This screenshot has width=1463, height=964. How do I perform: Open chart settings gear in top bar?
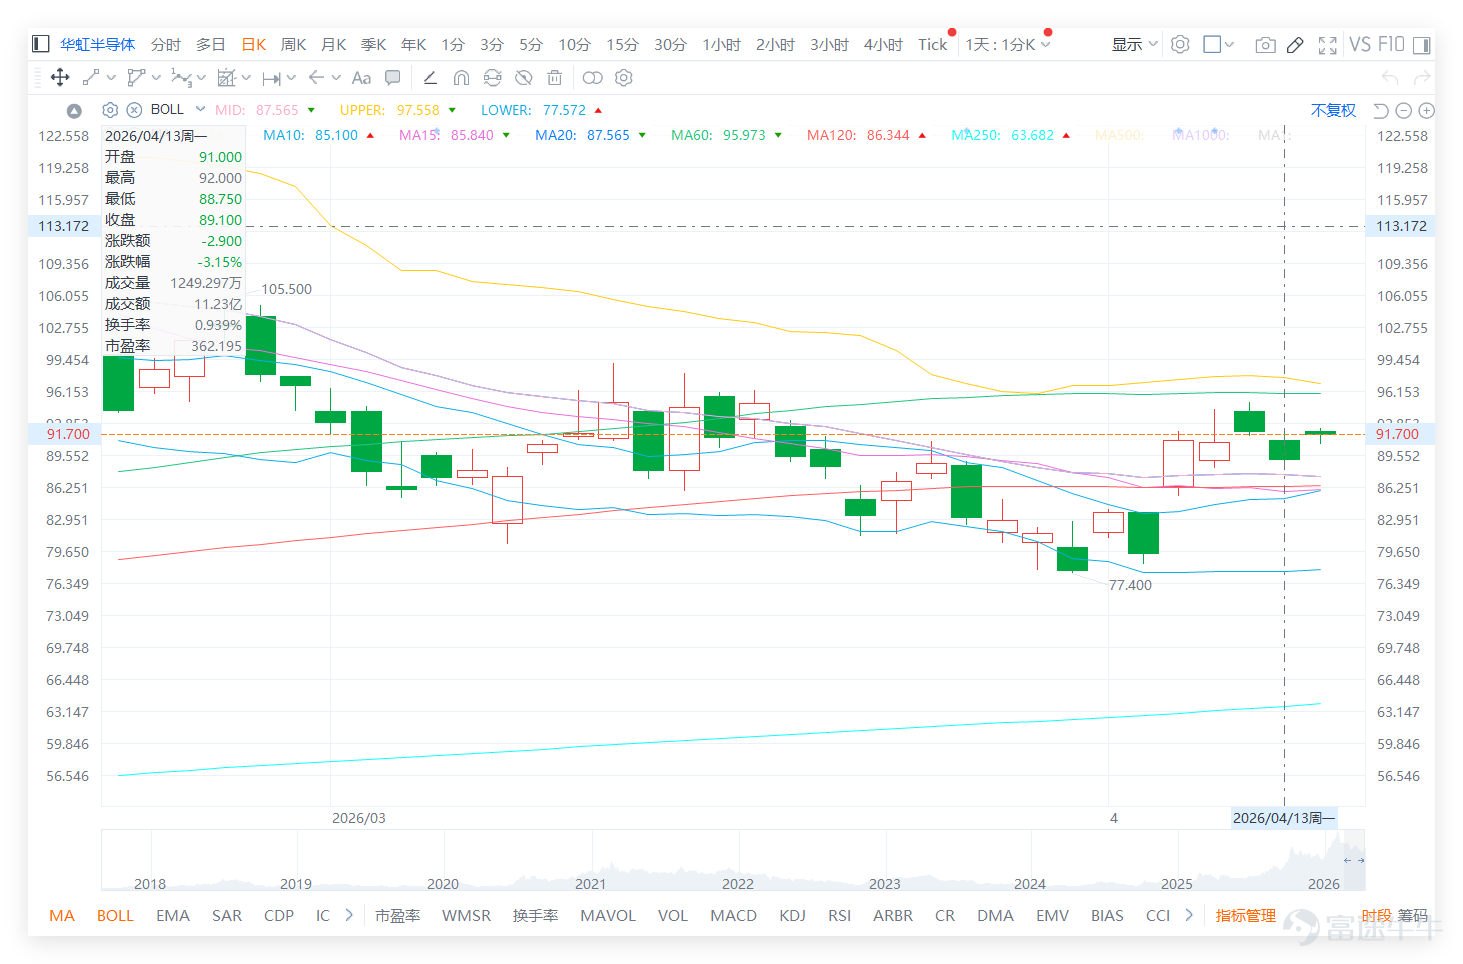coord(1180,44)
